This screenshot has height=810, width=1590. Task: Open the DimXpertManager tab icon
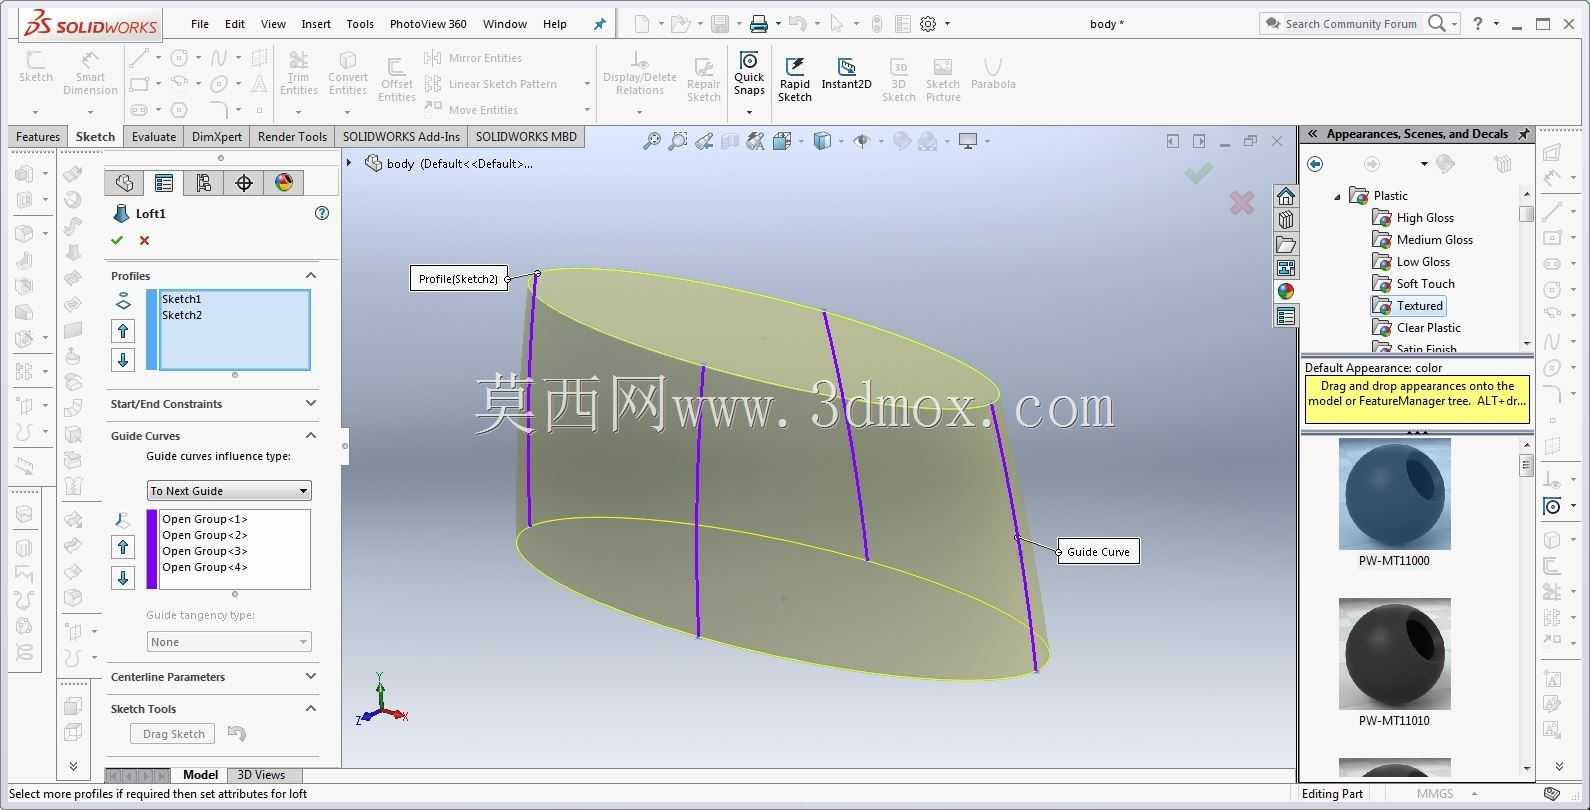coord(244,182)
